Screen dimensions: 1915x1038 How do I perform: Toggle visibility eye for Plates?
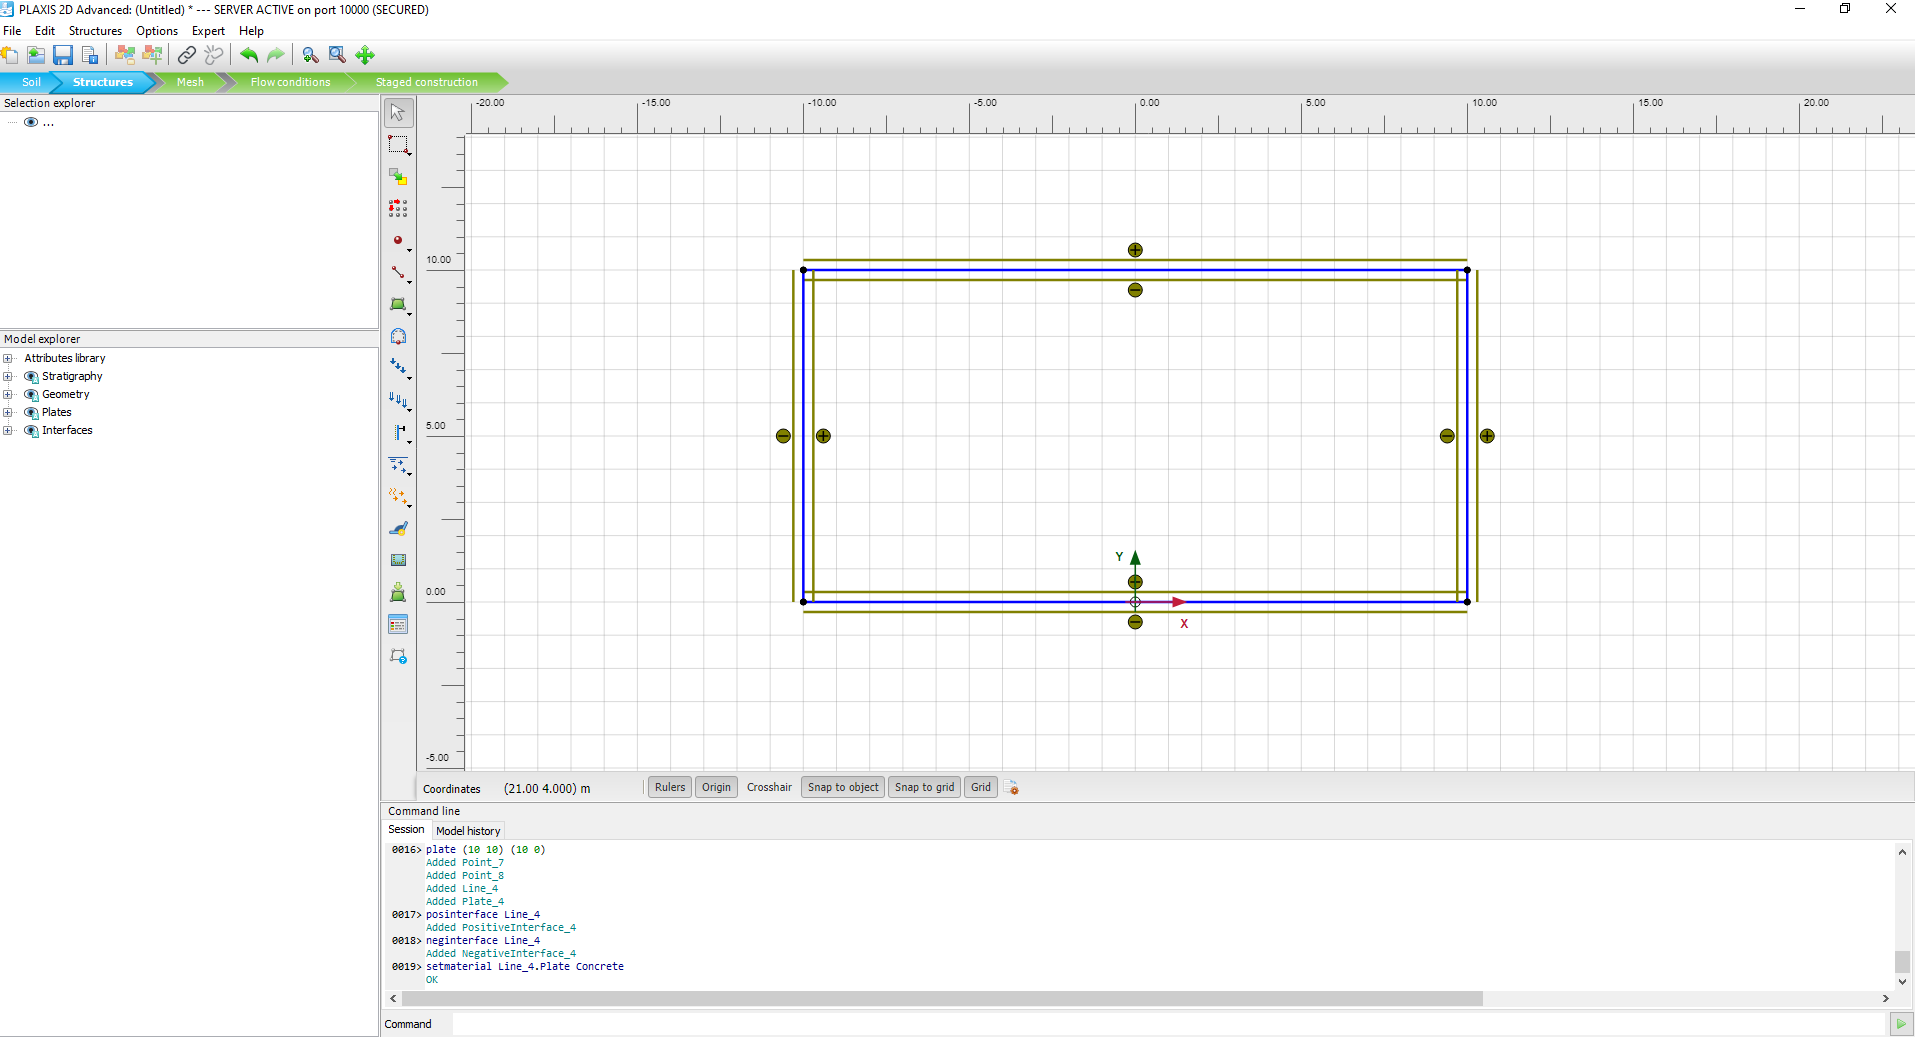point(31,413)
